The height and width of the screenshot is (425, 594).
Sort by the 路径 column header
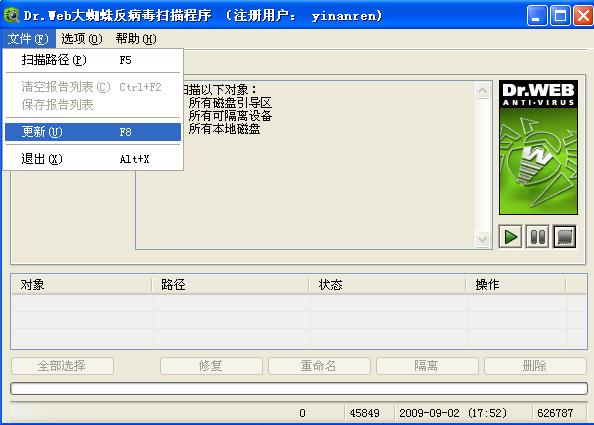click(230, 285)
